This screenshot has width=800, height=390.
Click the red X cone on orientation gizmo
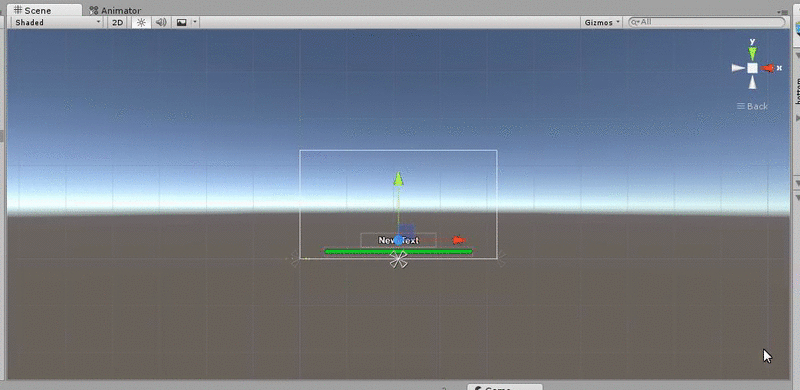pos(768,68)
